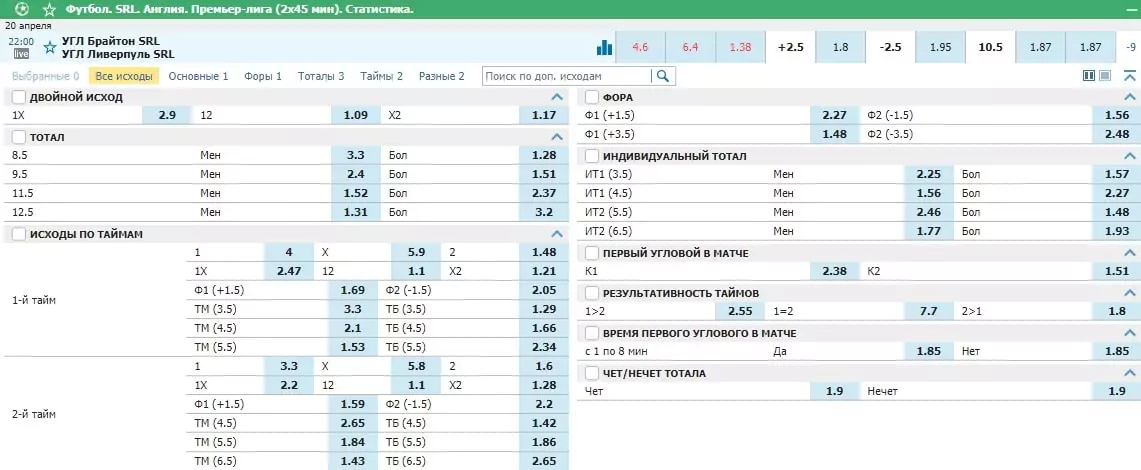
Task: Focus the Поиск по доп. исходам search field
Action: [567, 76]
